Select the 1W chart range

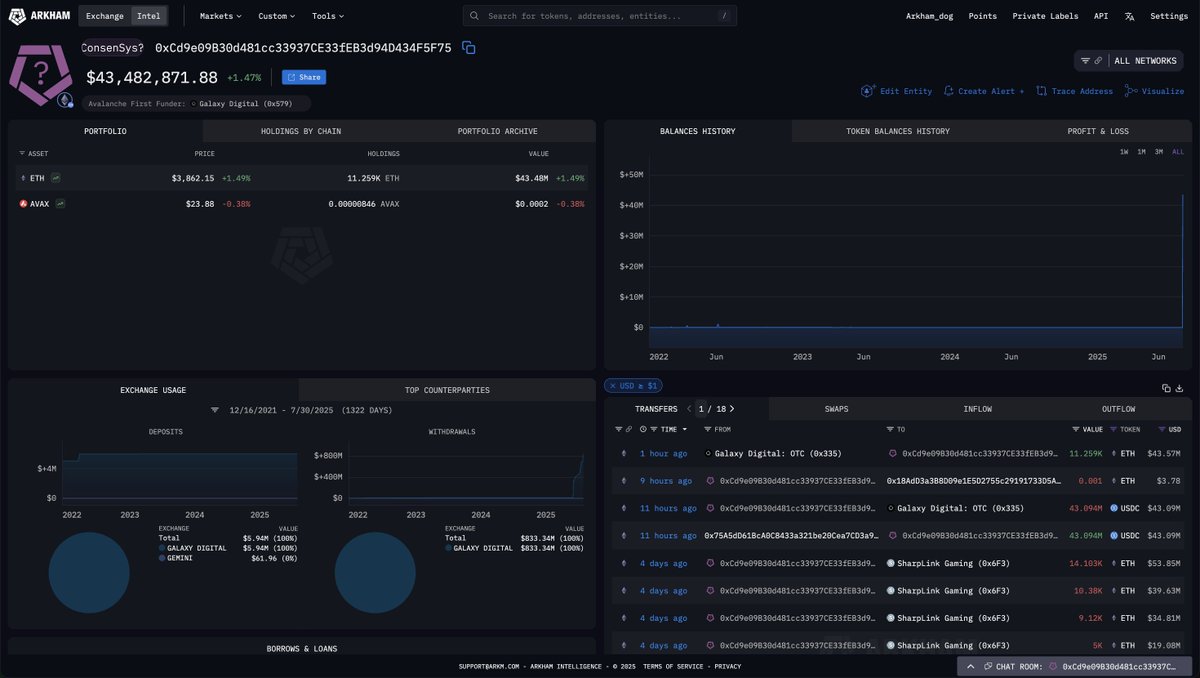[1124, 152]
